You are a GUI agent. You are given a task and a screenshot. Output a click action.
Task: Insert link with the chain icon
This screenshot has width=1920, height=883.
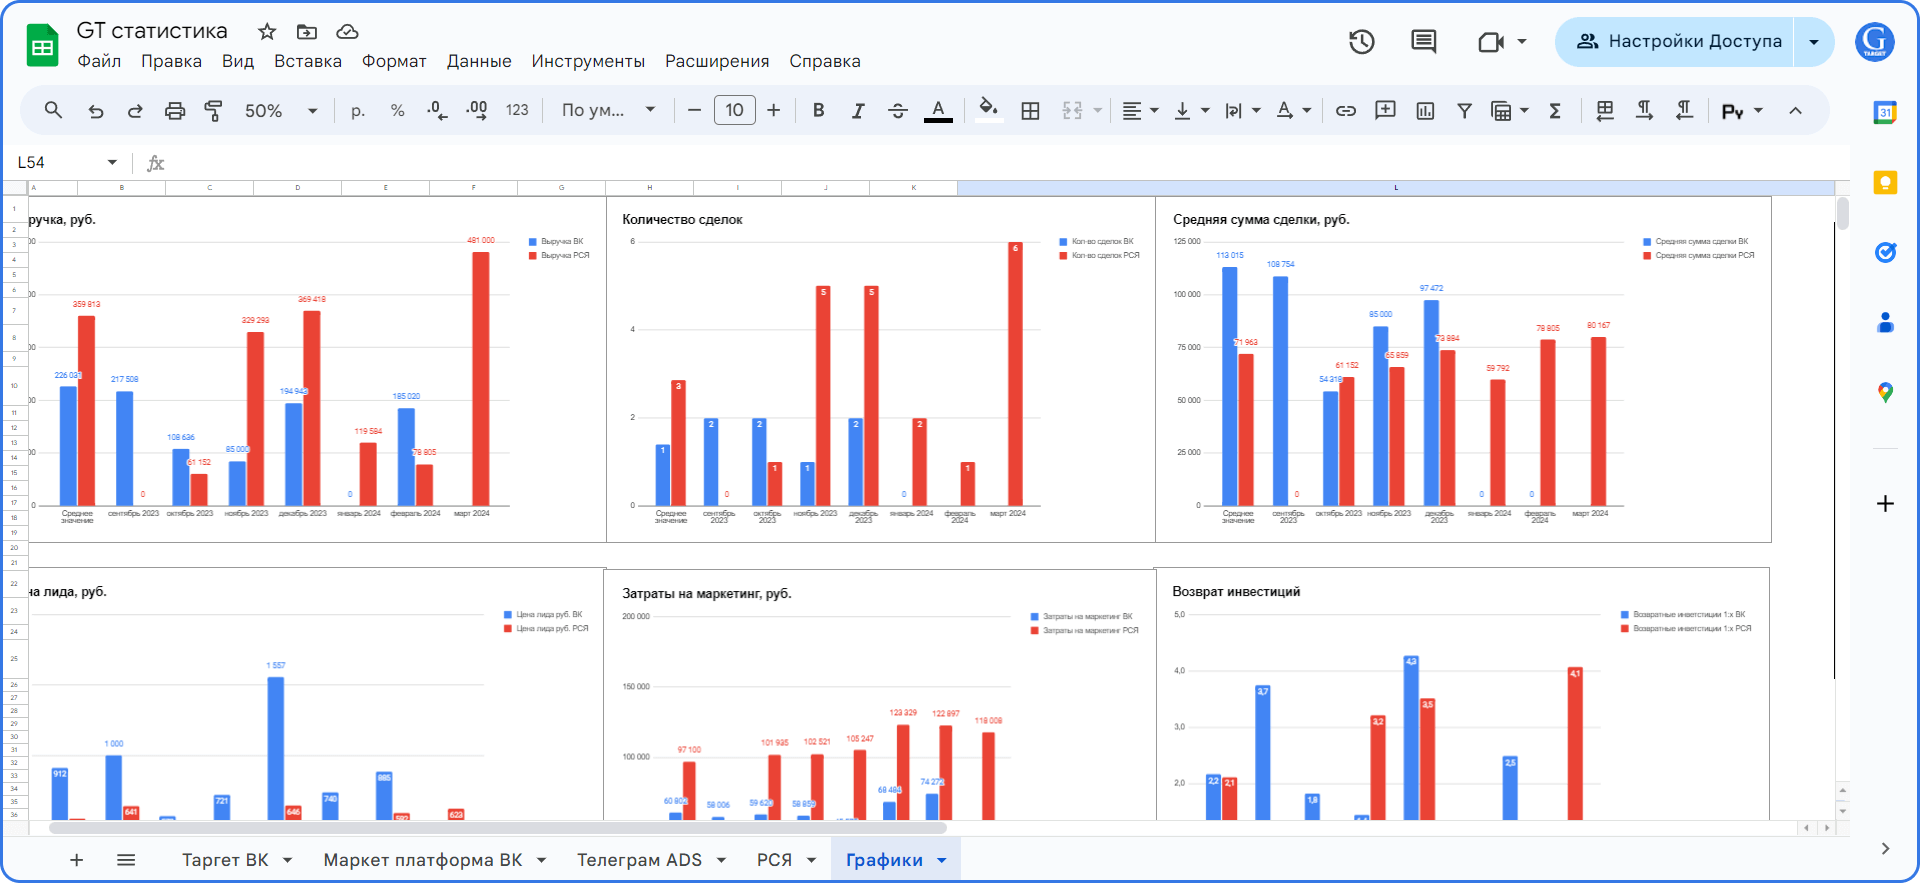[x=1346, y=111]
